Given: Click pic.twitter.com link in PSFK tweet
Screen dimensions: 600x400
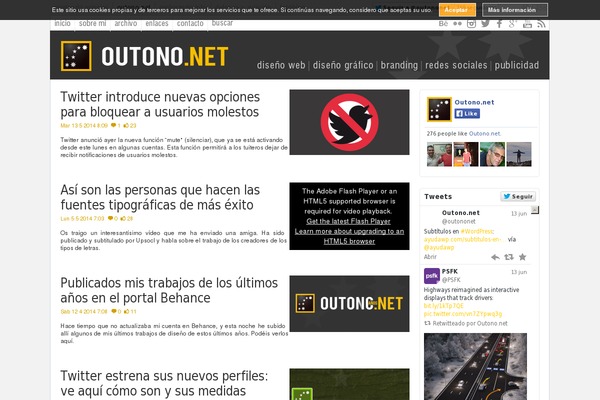Looking at the screenshot, I should click(463, 314).
